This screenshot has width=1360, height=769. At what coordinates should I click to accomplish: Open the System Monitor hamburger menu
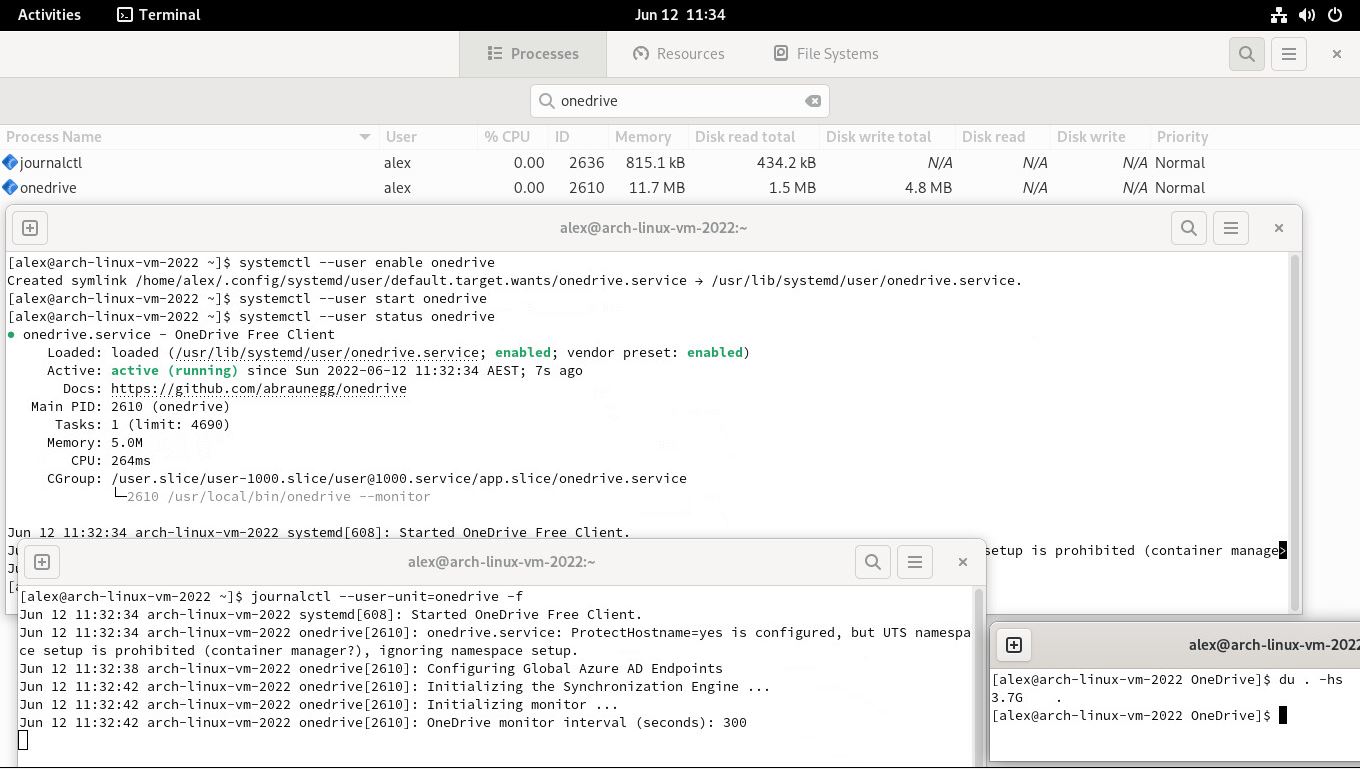coord(1288,54)
